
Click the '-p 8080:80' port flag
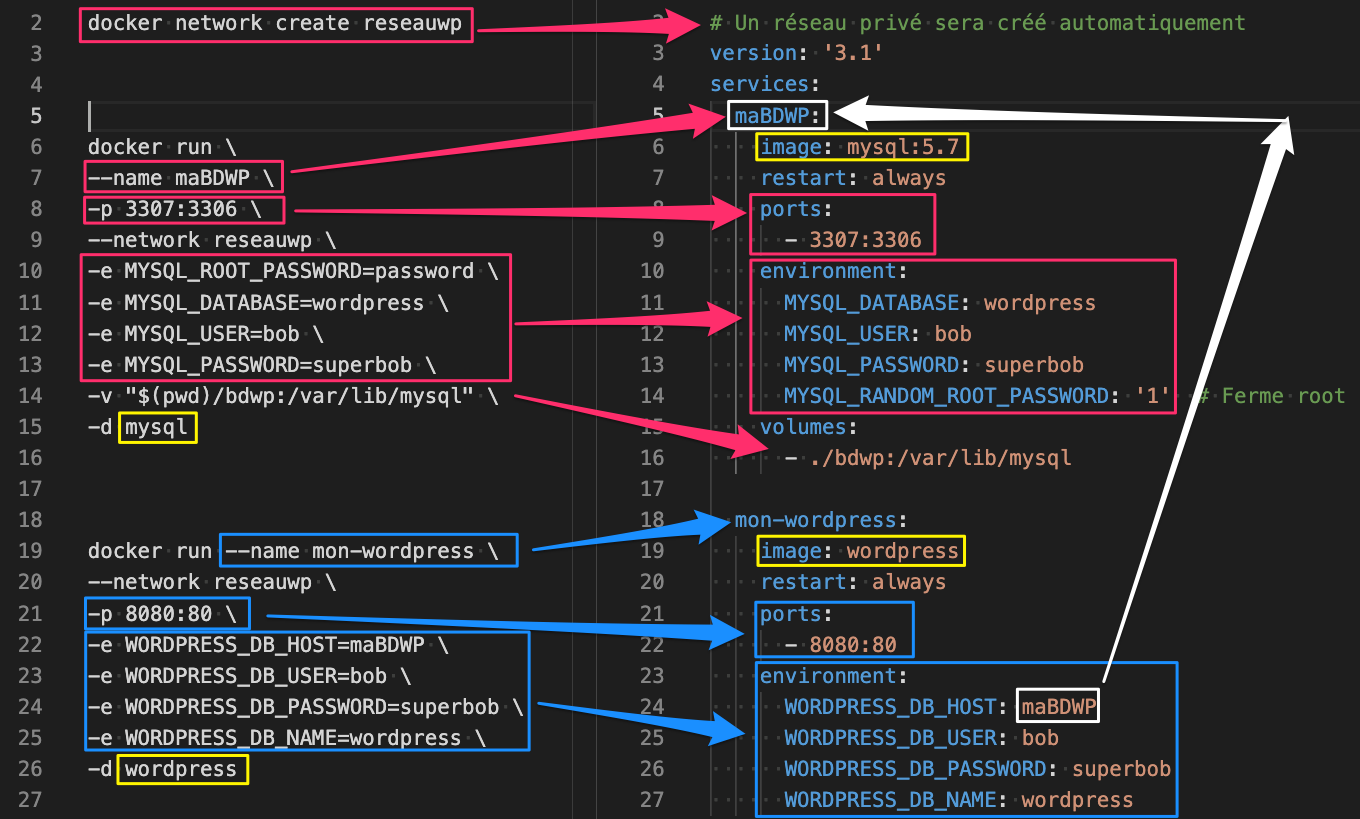point(166,614)
